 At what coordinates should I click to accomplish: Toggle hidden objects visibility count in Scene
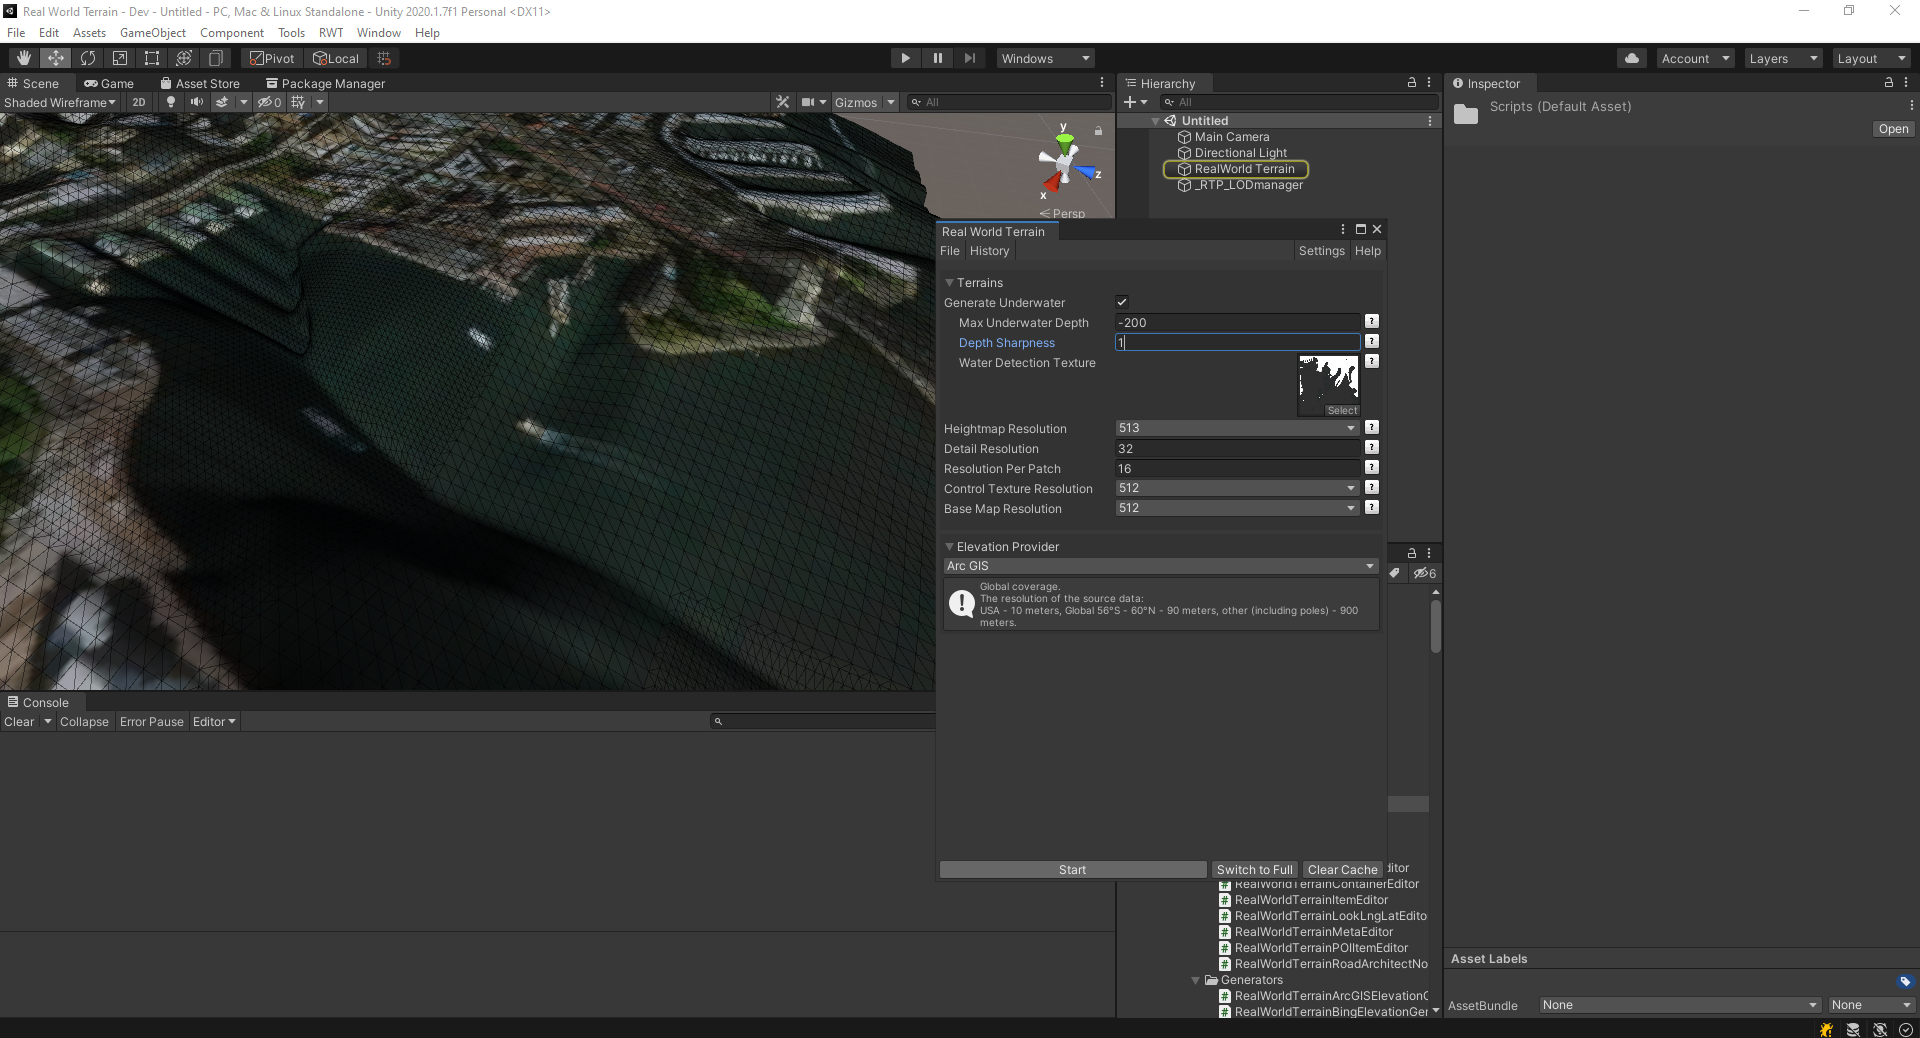(270, 102)
